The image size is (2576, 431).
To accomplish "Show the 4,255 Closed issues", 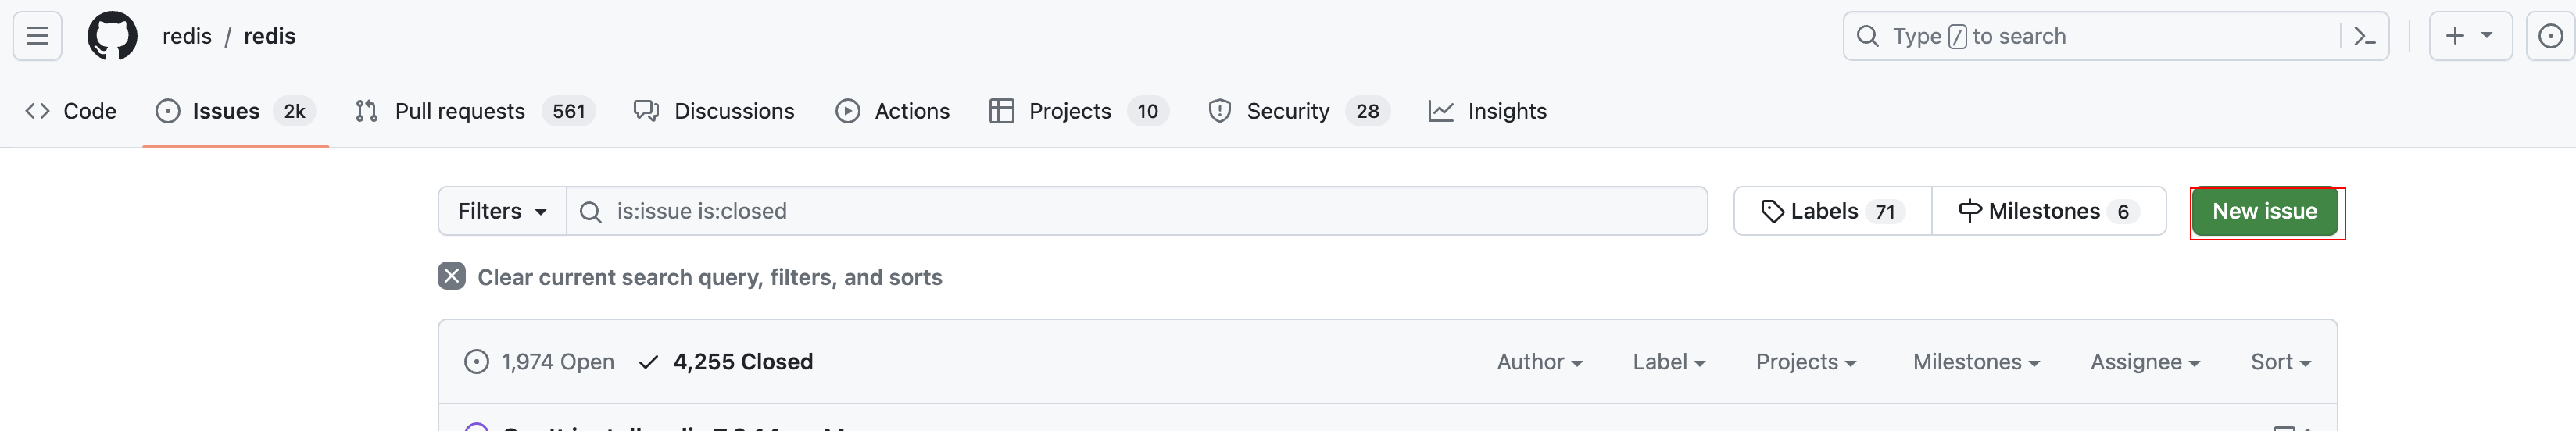I will tap(727, 362).
